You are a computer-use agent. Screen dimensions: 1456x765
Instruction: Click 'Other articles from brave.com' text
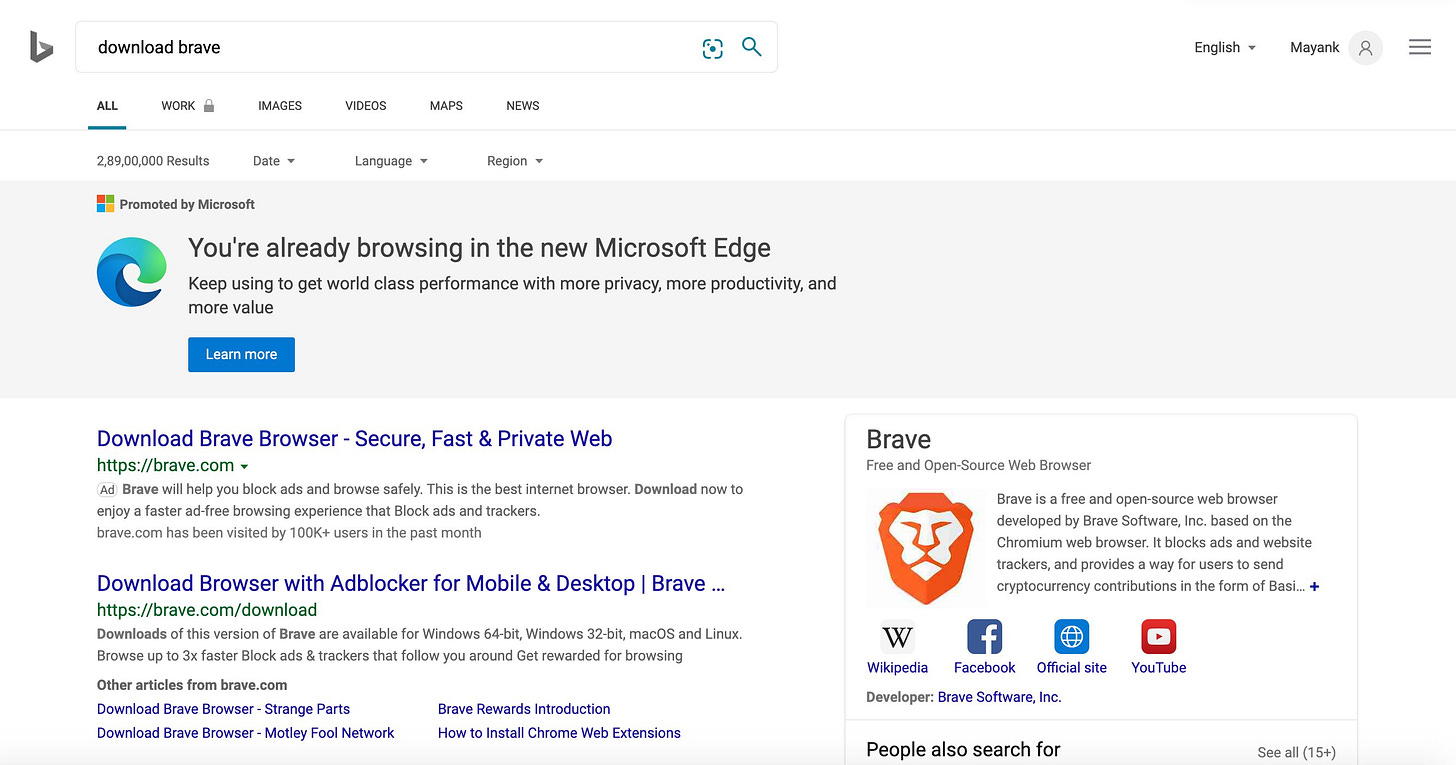(x=192, y=685)
